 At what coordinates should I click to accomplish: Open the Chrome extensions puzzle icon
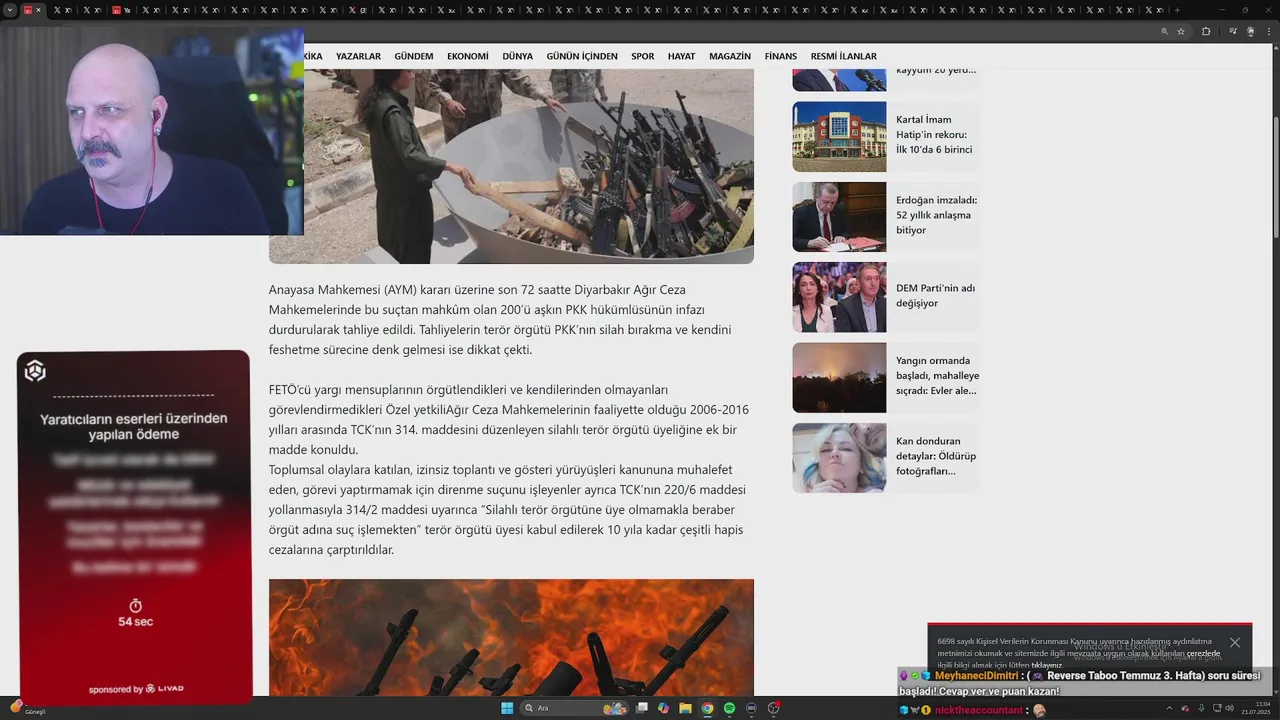tap(1206, 31)
